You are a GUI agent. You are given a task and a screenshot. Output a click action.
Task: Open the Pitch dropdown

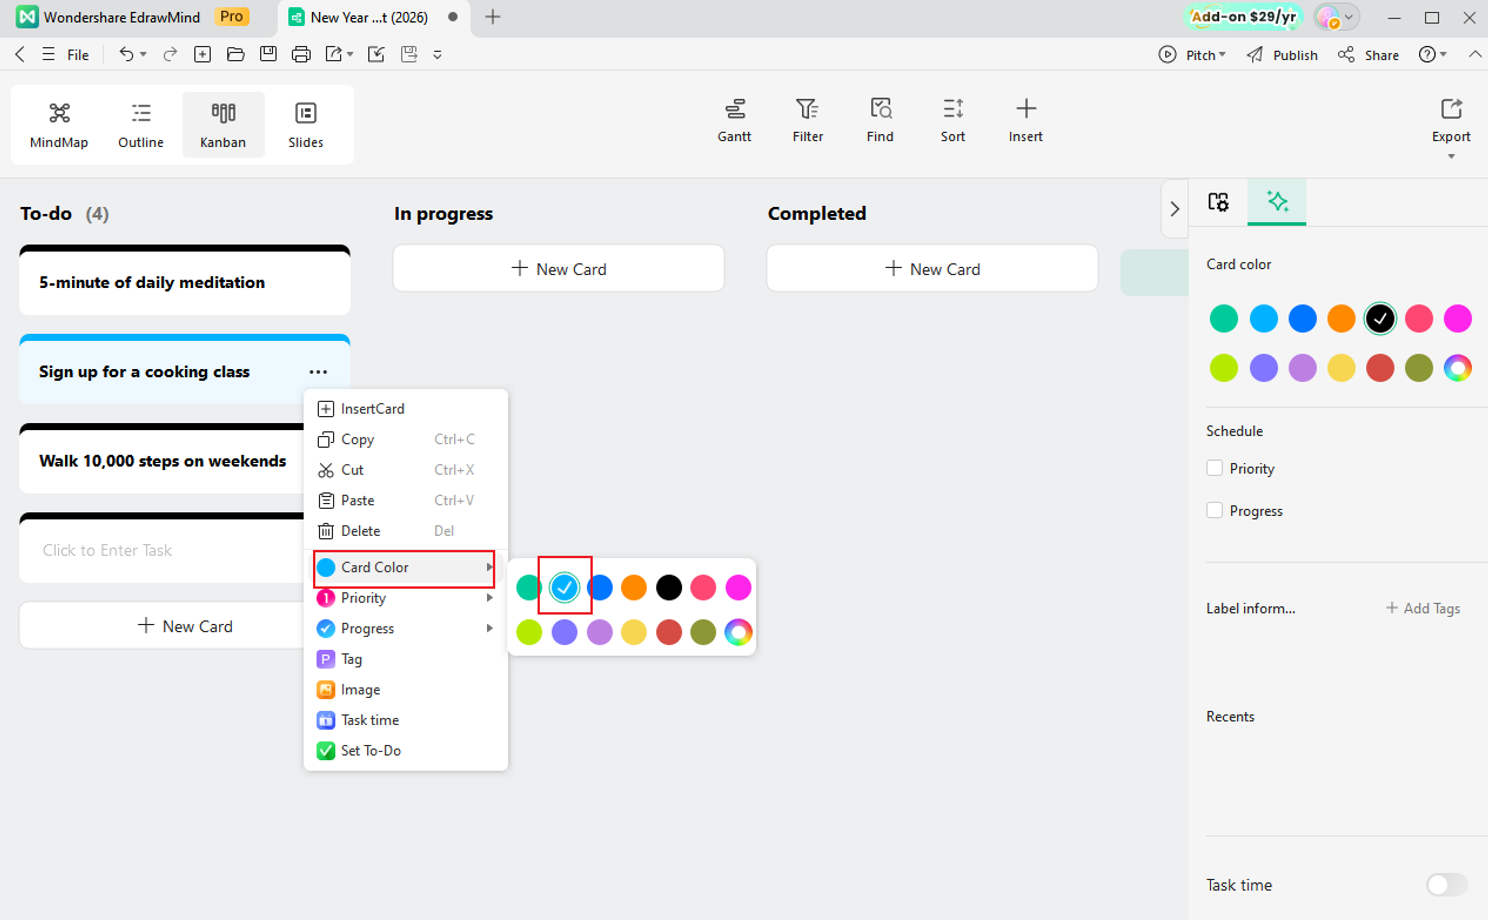1193,55
